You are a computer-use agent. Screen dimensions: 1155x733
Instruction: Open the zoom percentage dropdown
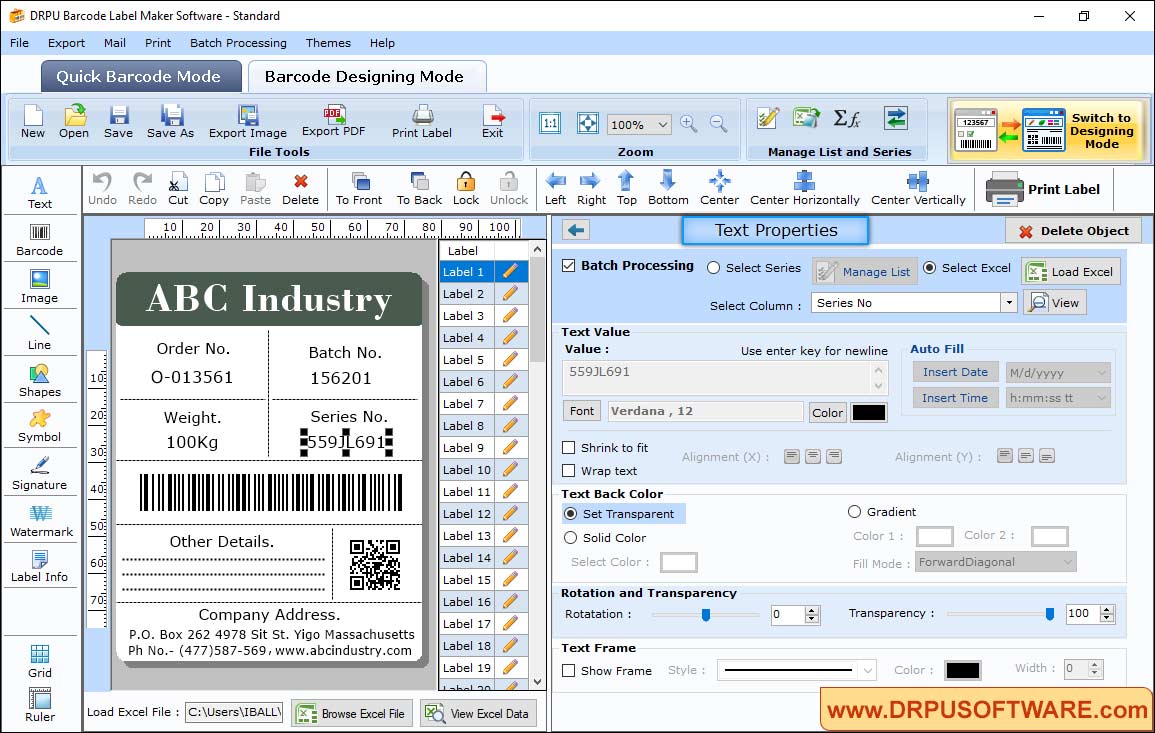pos(662,124)
